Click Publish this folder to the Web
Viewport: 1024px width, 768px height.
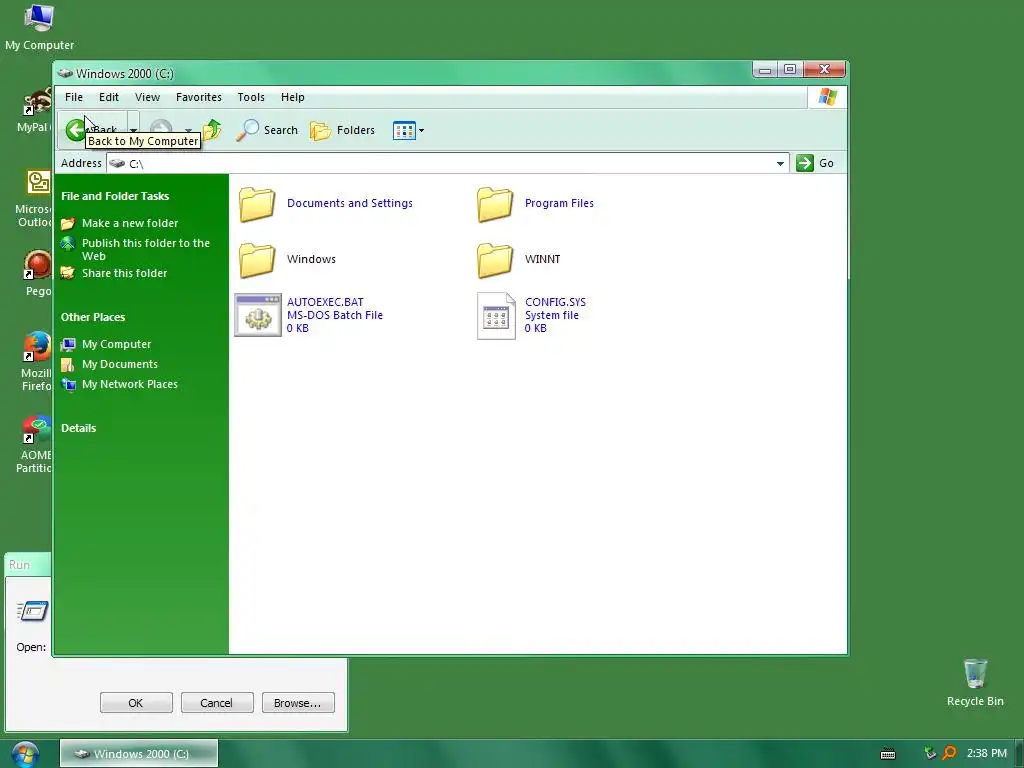pyautogui.click(x=146, y=249)
